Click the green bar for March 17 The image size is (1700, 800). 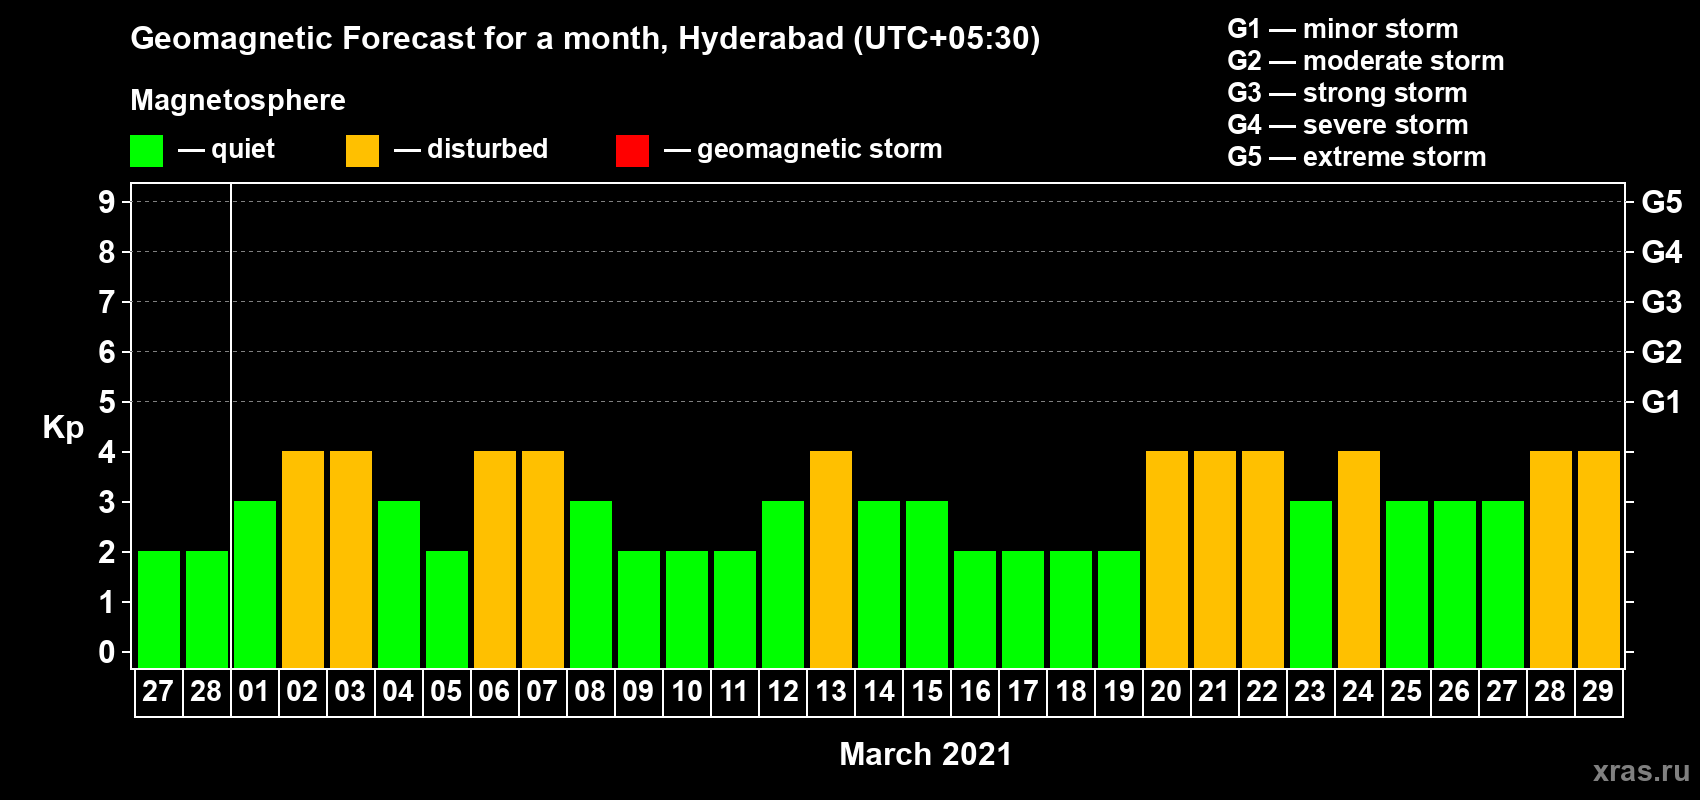(1023, 609)
